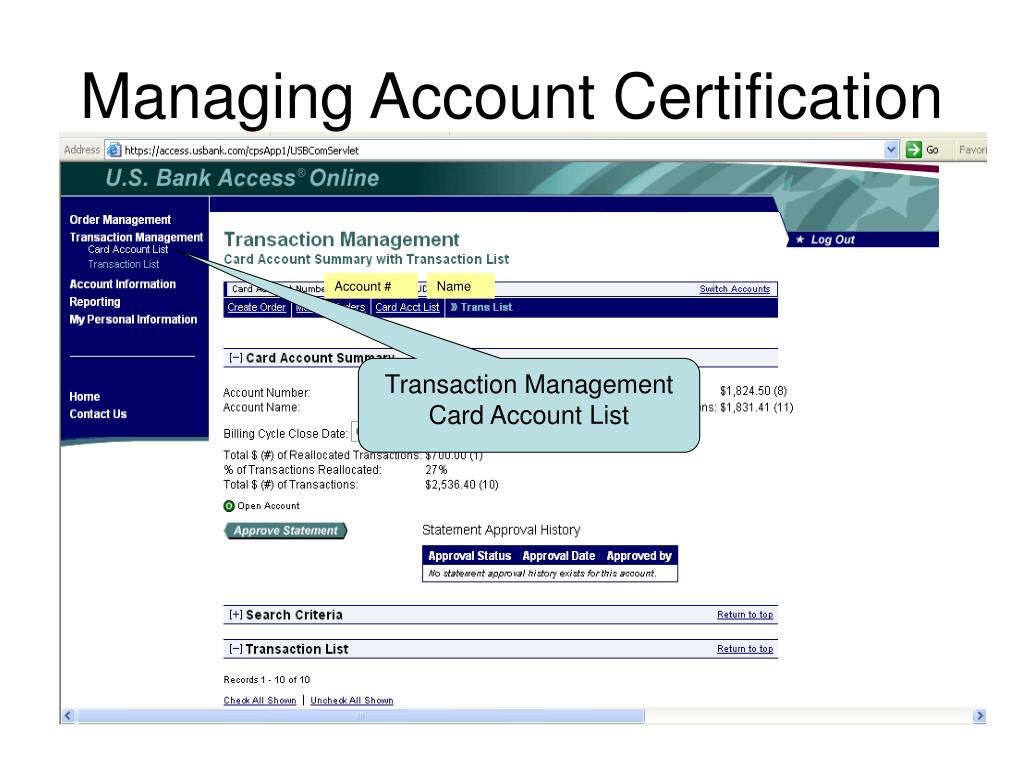
Task: Click the page icon beside the URL
Action: coord(114,150)
